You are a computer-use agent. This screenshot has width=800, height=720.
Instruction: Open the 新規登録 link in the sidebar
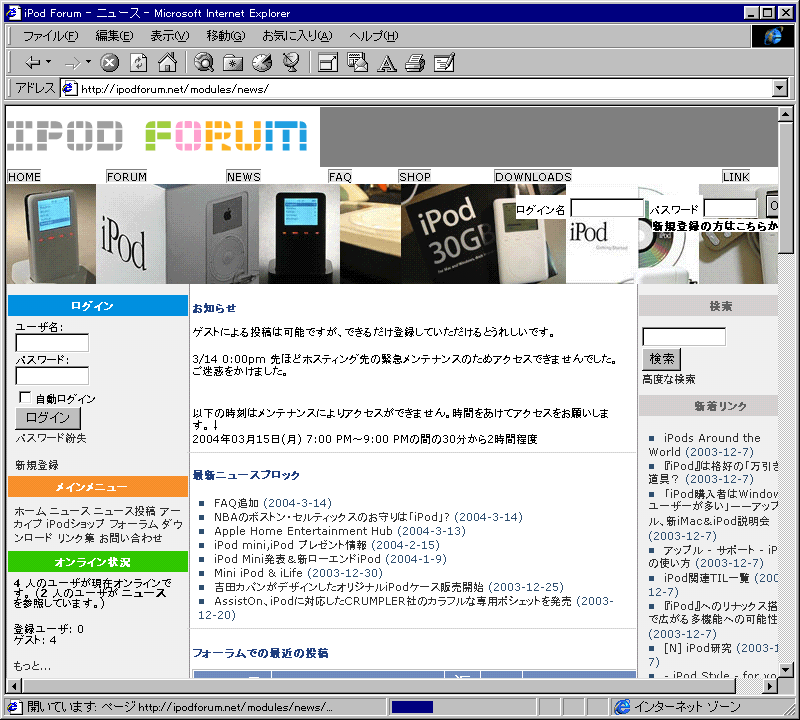coord(37,465)
